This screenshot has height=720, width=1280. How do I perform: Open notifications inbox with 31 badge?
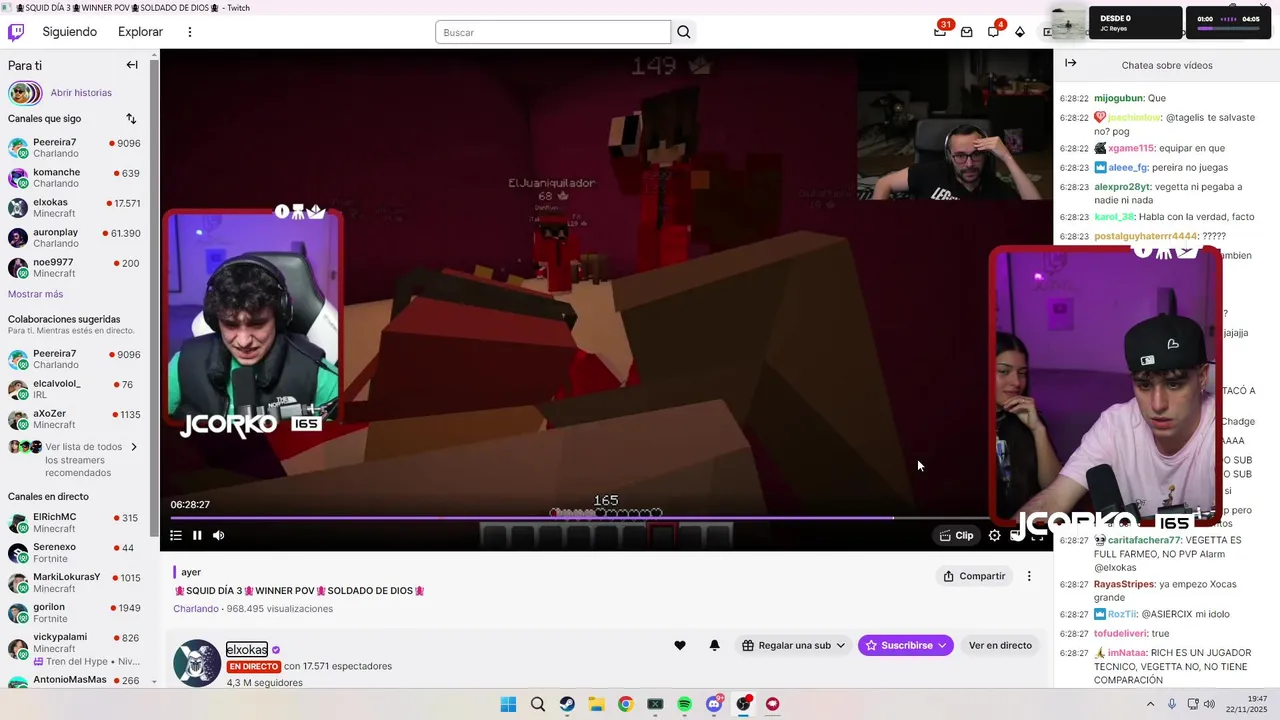click(x=940, y=31)
